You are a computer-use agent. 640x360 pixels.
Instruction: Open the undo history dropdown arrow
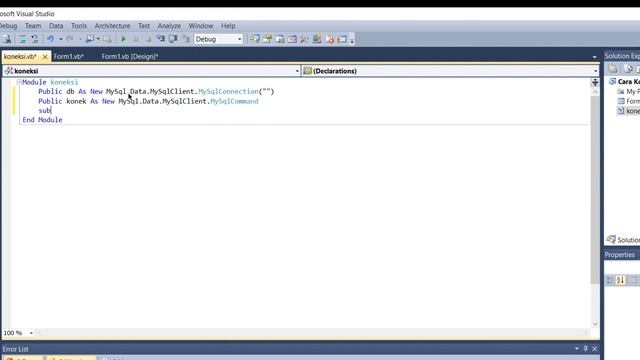pyautogui.click(x=60, y=39)
